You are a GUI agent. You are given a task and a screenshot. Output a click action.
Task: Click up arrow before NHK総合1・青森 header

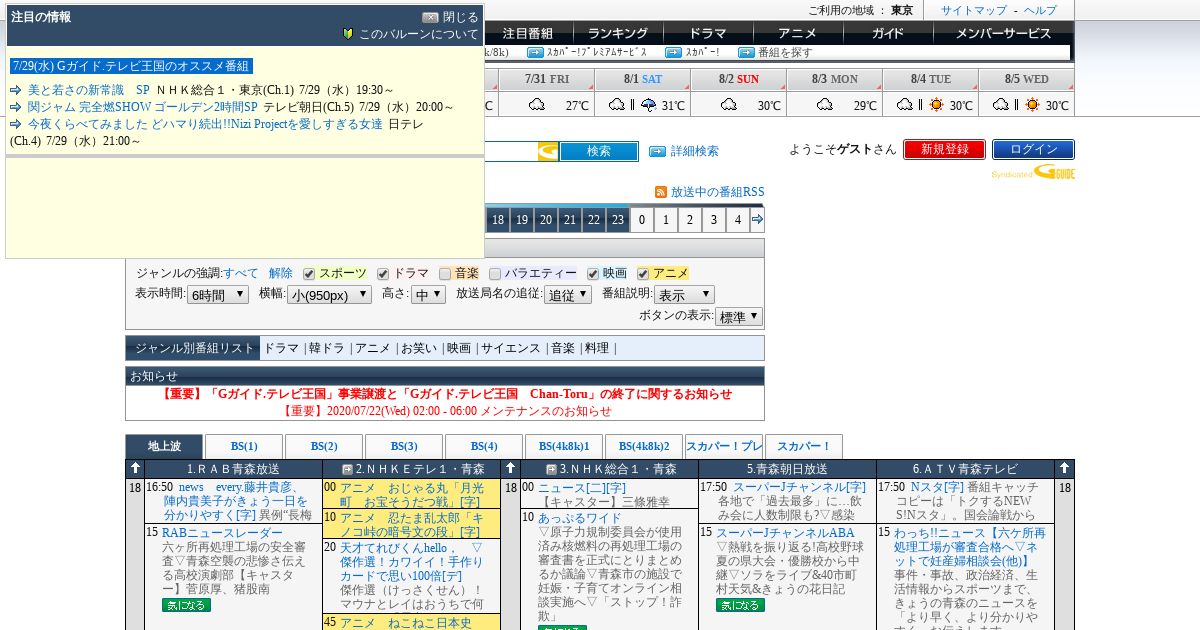(510, 468)
